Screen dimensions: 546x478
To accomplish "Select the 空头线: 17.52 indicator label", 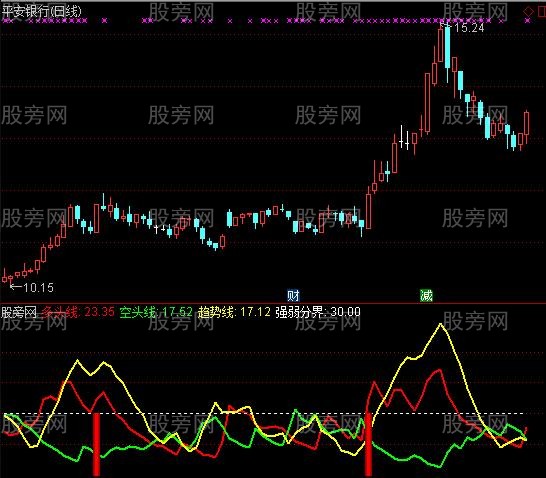I will point(156,312).
